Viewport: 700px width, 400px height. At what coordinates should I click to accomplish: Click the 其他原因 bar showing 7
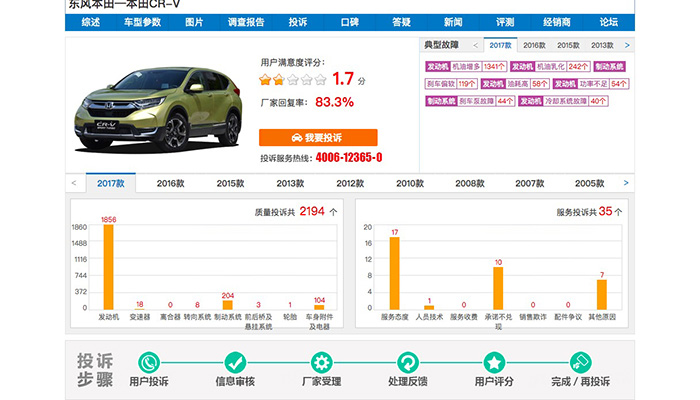coord(602,295)
